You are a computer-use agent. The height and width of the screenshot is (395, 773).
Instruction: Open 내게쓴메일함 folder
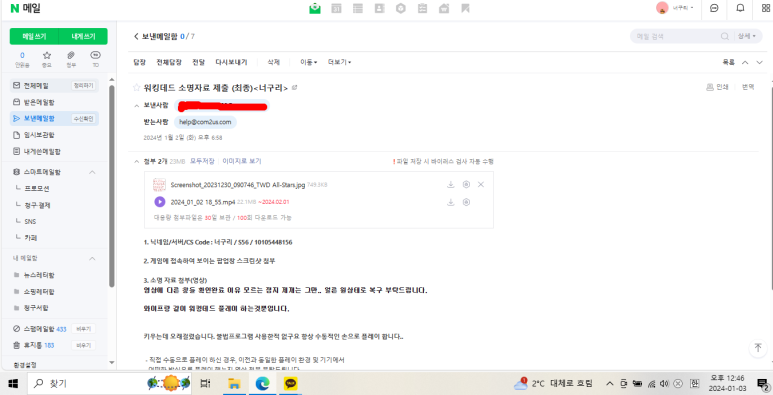tap(42, 151)
